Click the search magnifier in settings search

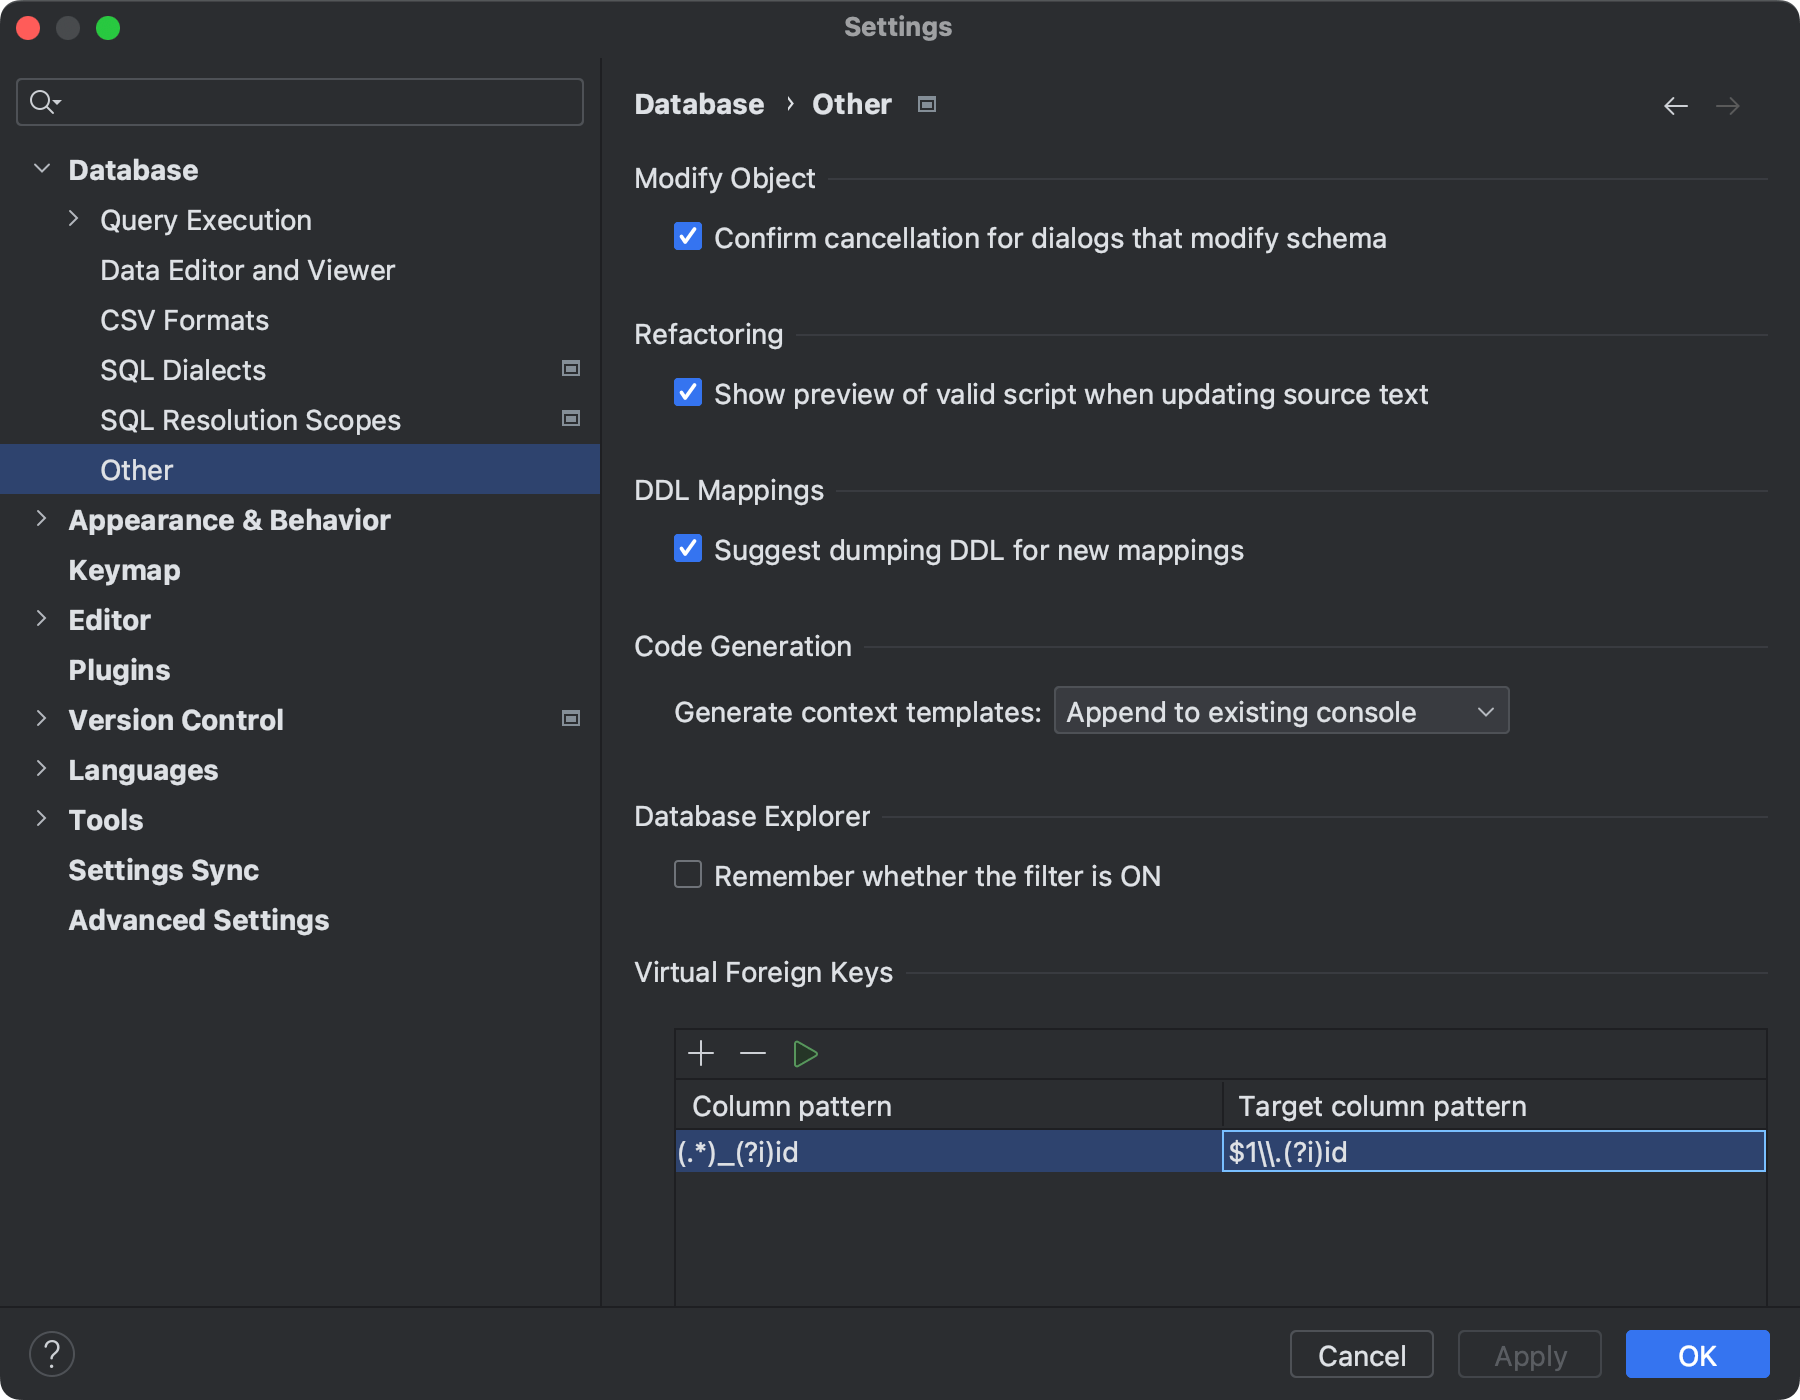click(x=42, y=101)
